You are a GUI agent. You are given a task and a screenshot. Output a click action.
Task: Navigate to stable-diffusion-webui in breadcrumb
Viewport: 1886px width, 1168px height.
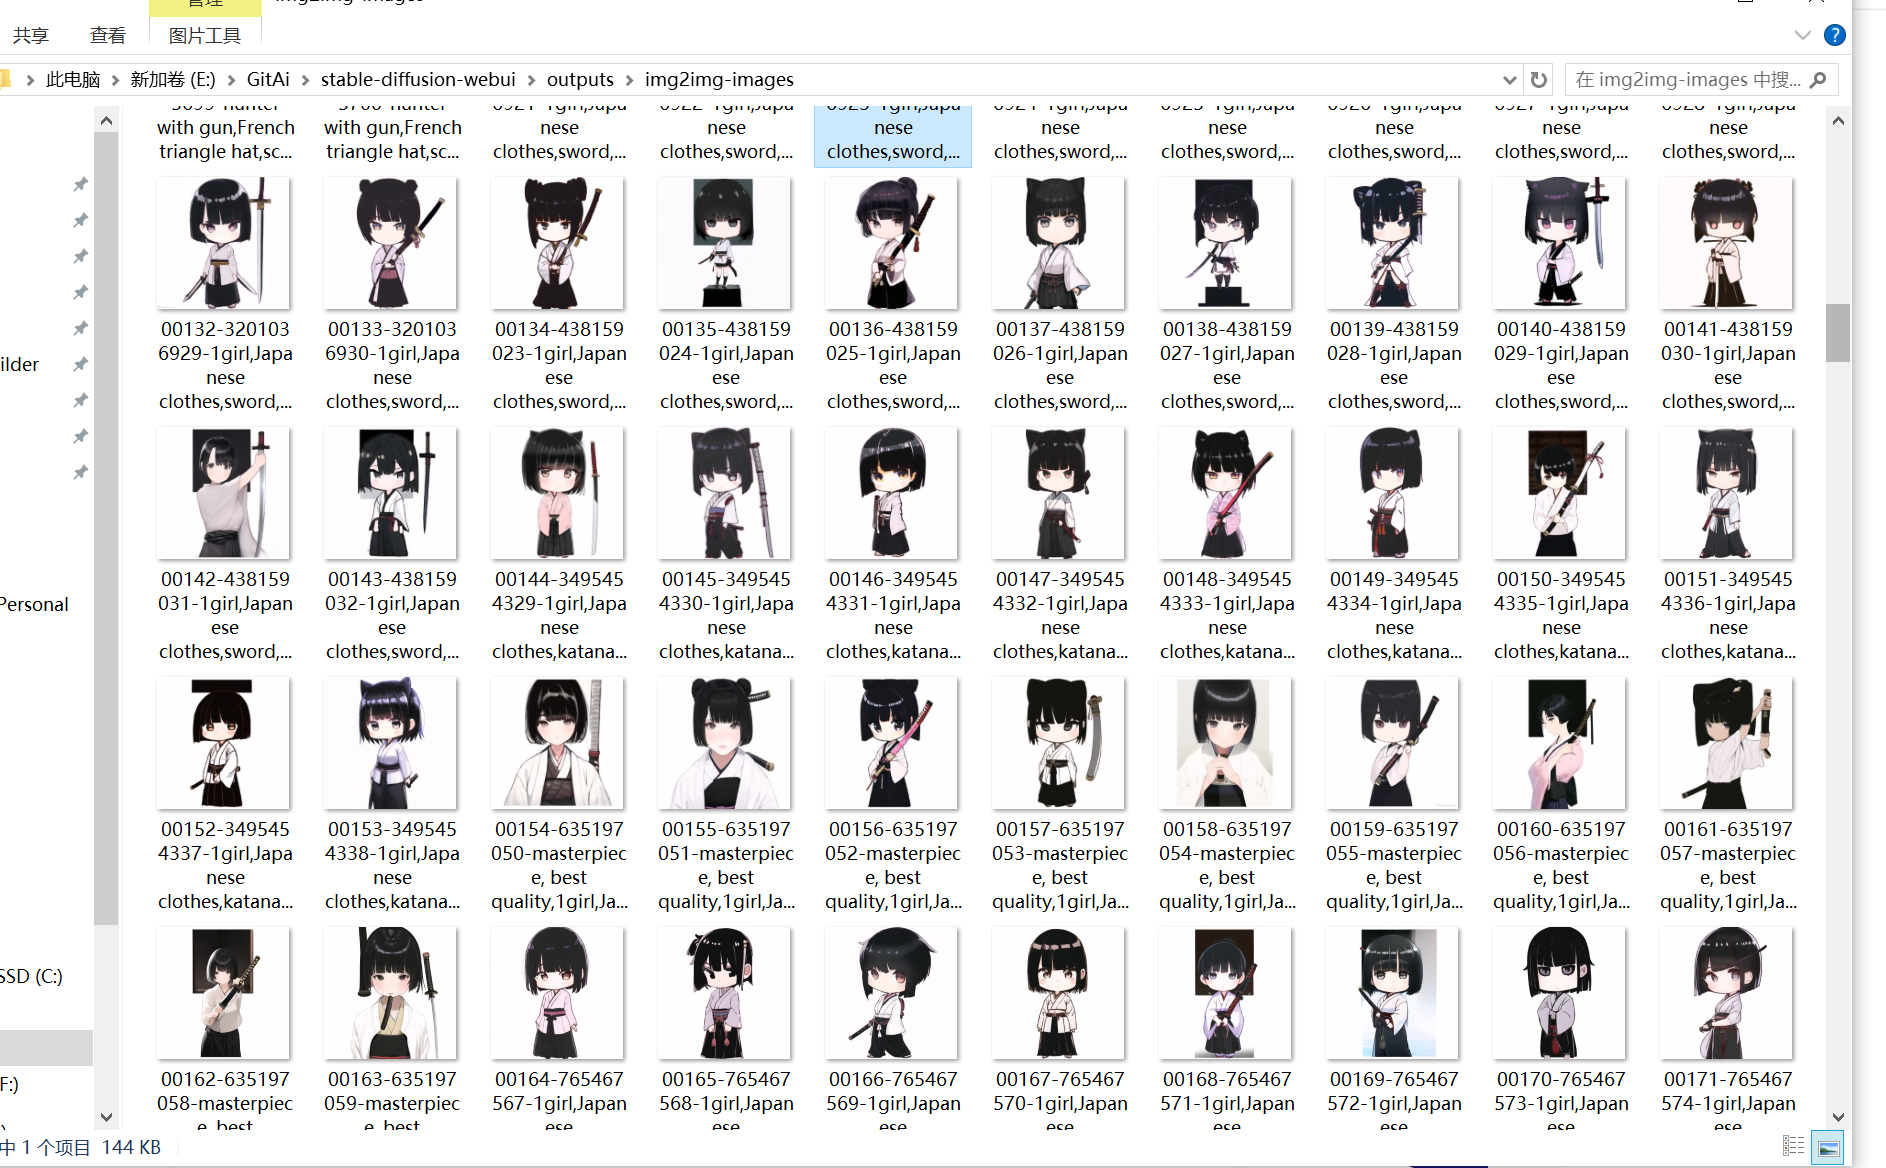(x=418, y=80)
